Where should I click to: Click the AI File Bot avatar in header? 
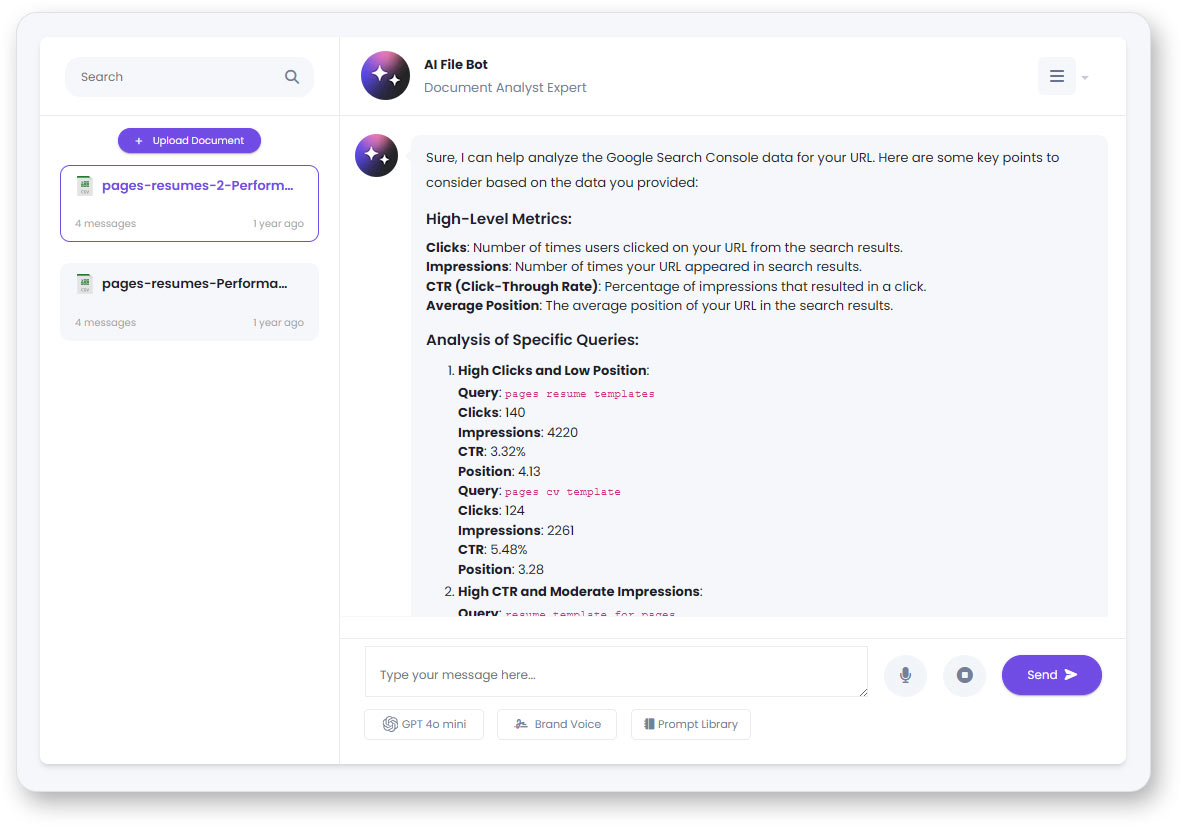(385, 76)
